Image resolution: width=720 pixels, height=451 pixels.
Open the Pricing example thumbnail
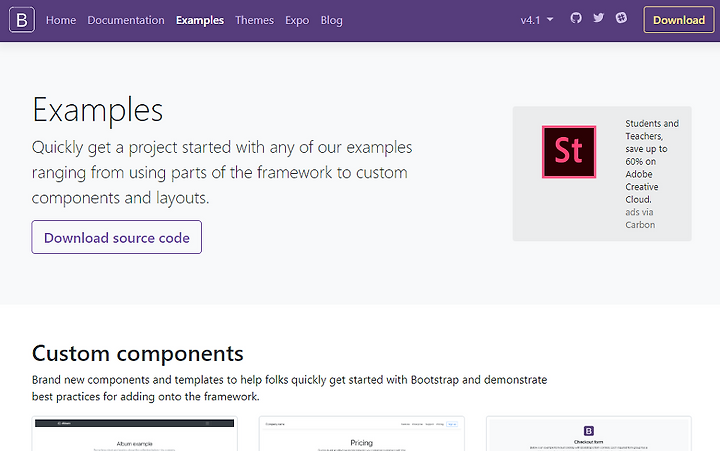362,434
